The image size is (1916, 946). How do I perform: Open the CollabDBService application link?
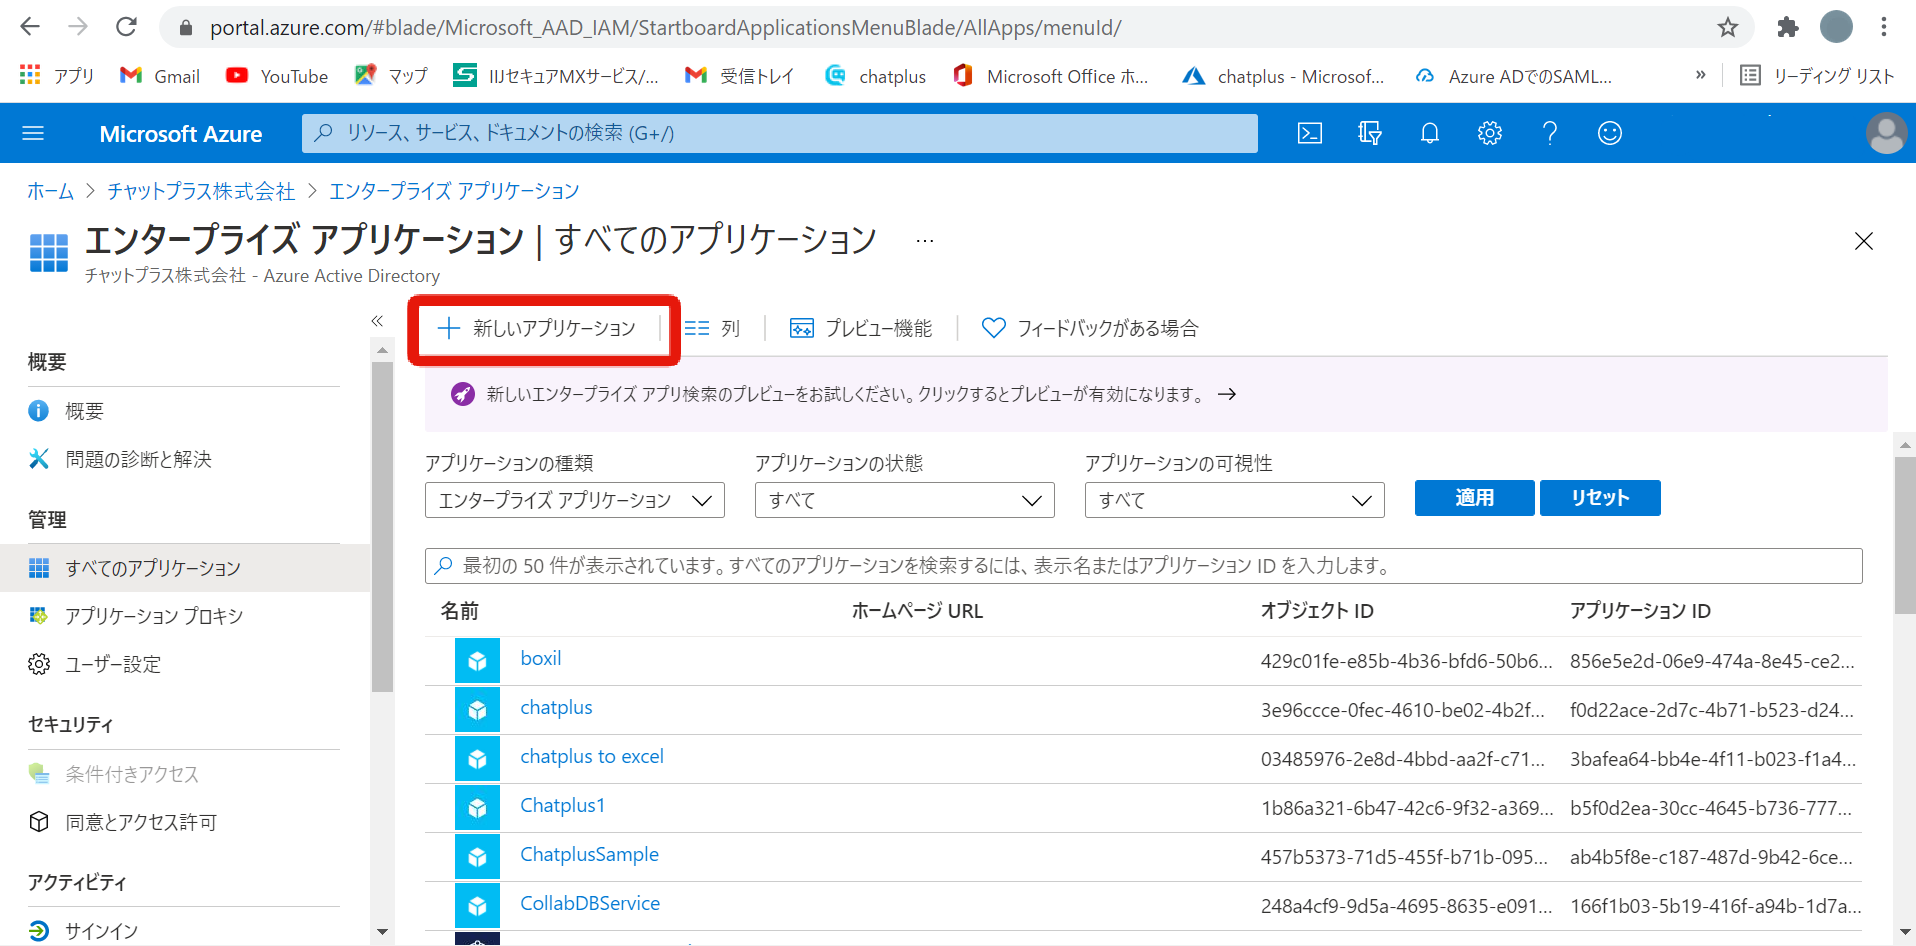point(590,904)
